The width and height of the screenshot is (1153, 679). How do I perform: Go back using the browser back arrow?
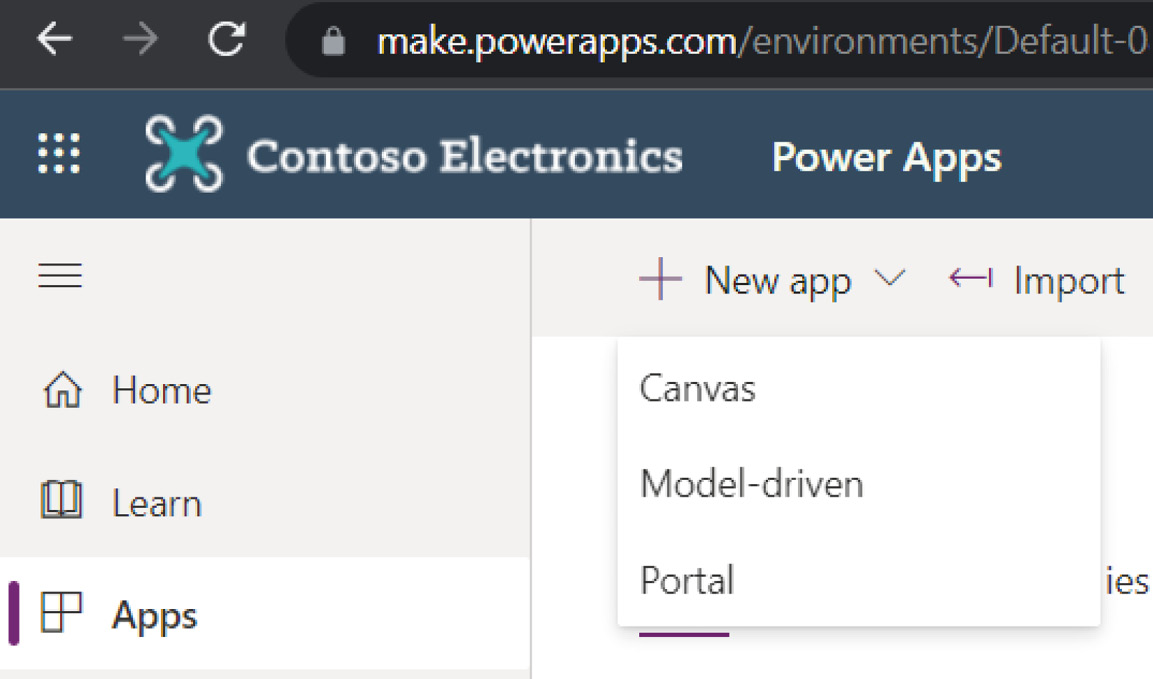[x=54, y=39]
